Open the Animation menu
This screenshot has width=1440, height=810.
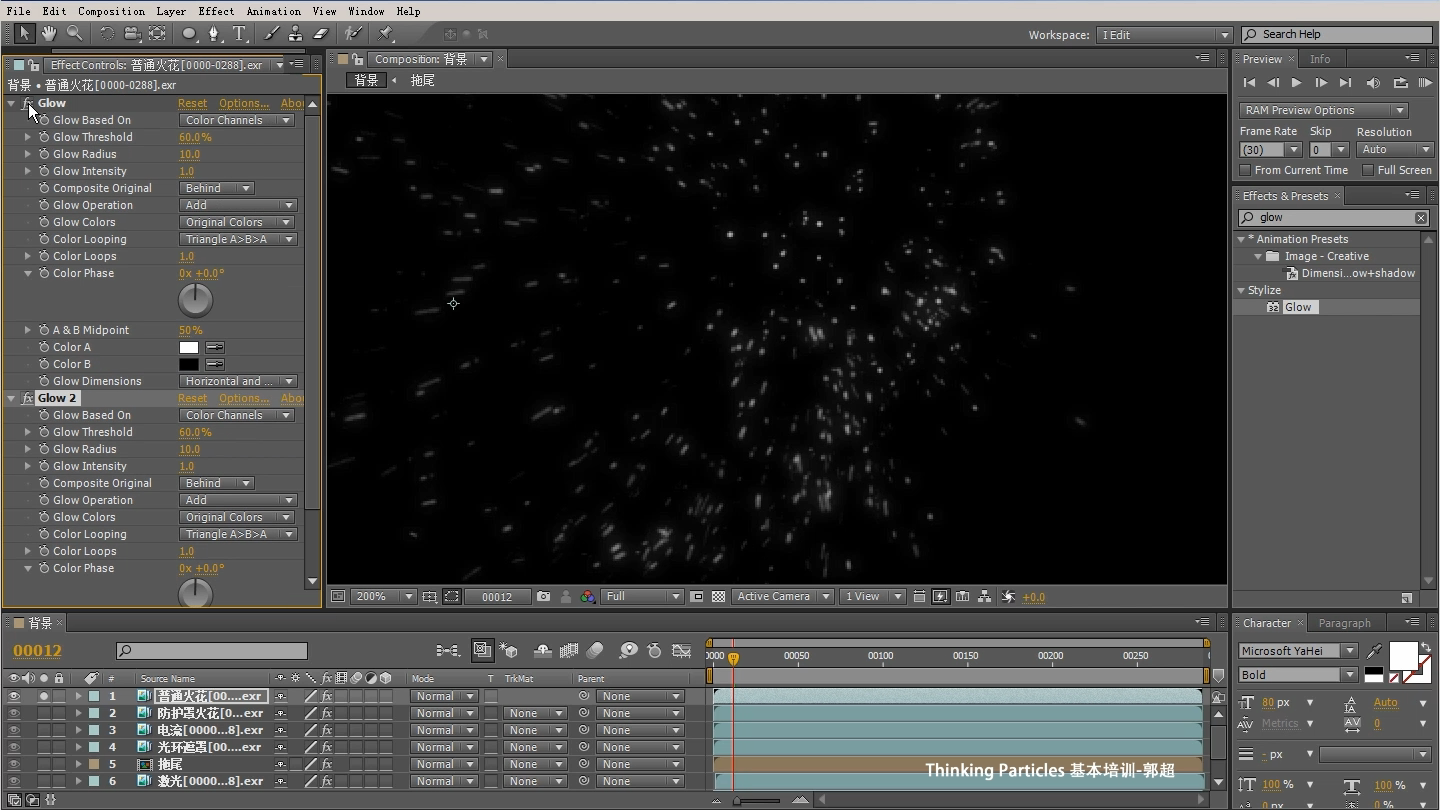tap(273, 11)
